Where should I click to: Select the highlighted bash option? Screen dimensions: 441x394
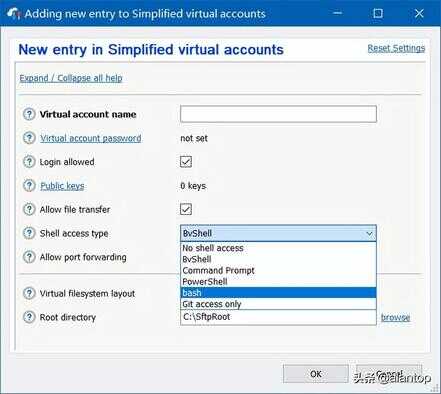[278, 293]
